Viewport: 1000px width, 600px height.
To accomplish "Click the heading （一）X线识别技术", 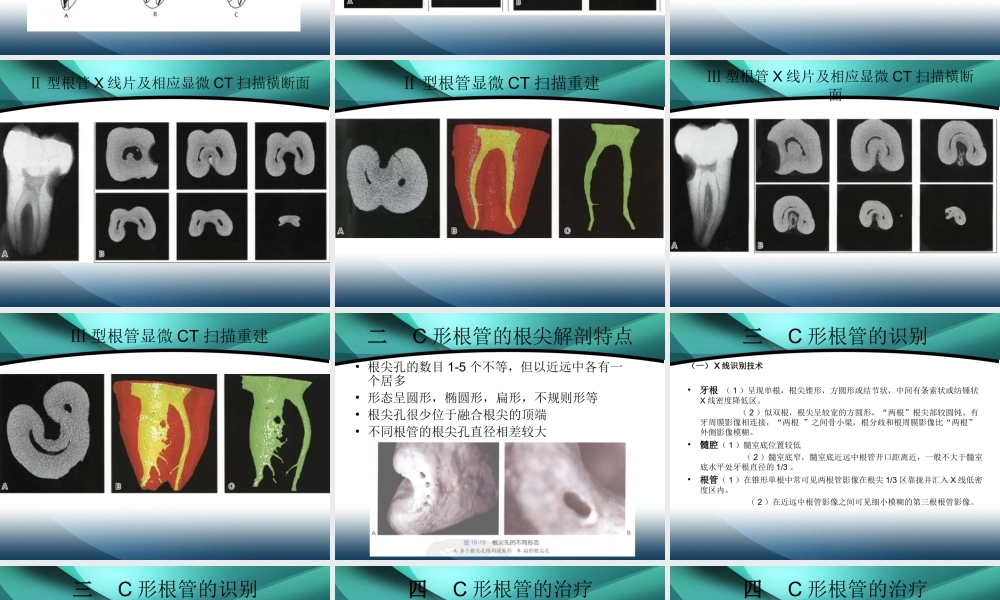I will tap(727, 366).
